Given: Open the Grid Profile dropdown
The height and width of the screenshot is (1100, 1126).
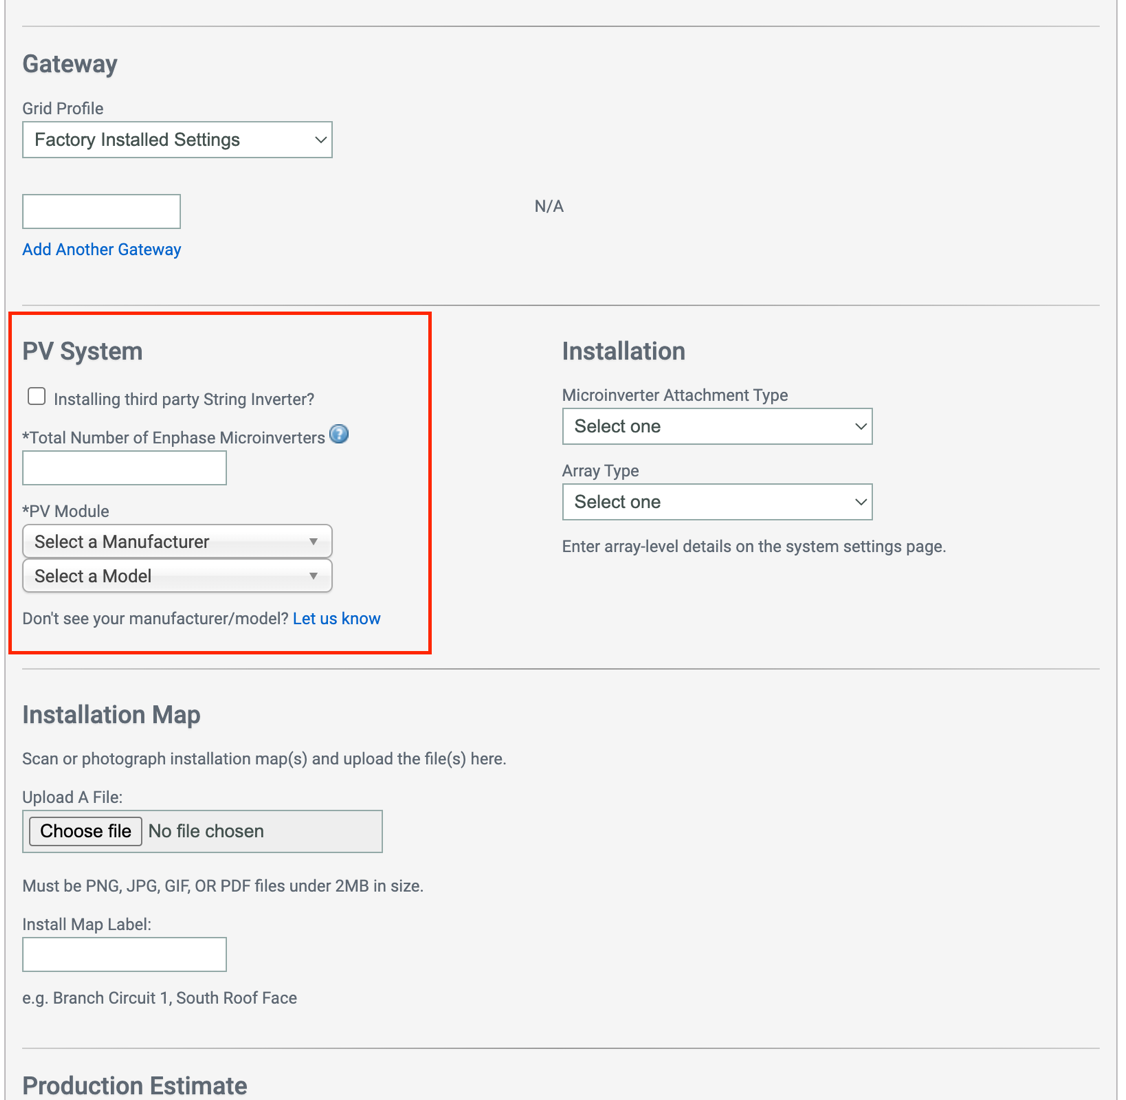Looking at the screenshot, I should click(x=177, y=139).
